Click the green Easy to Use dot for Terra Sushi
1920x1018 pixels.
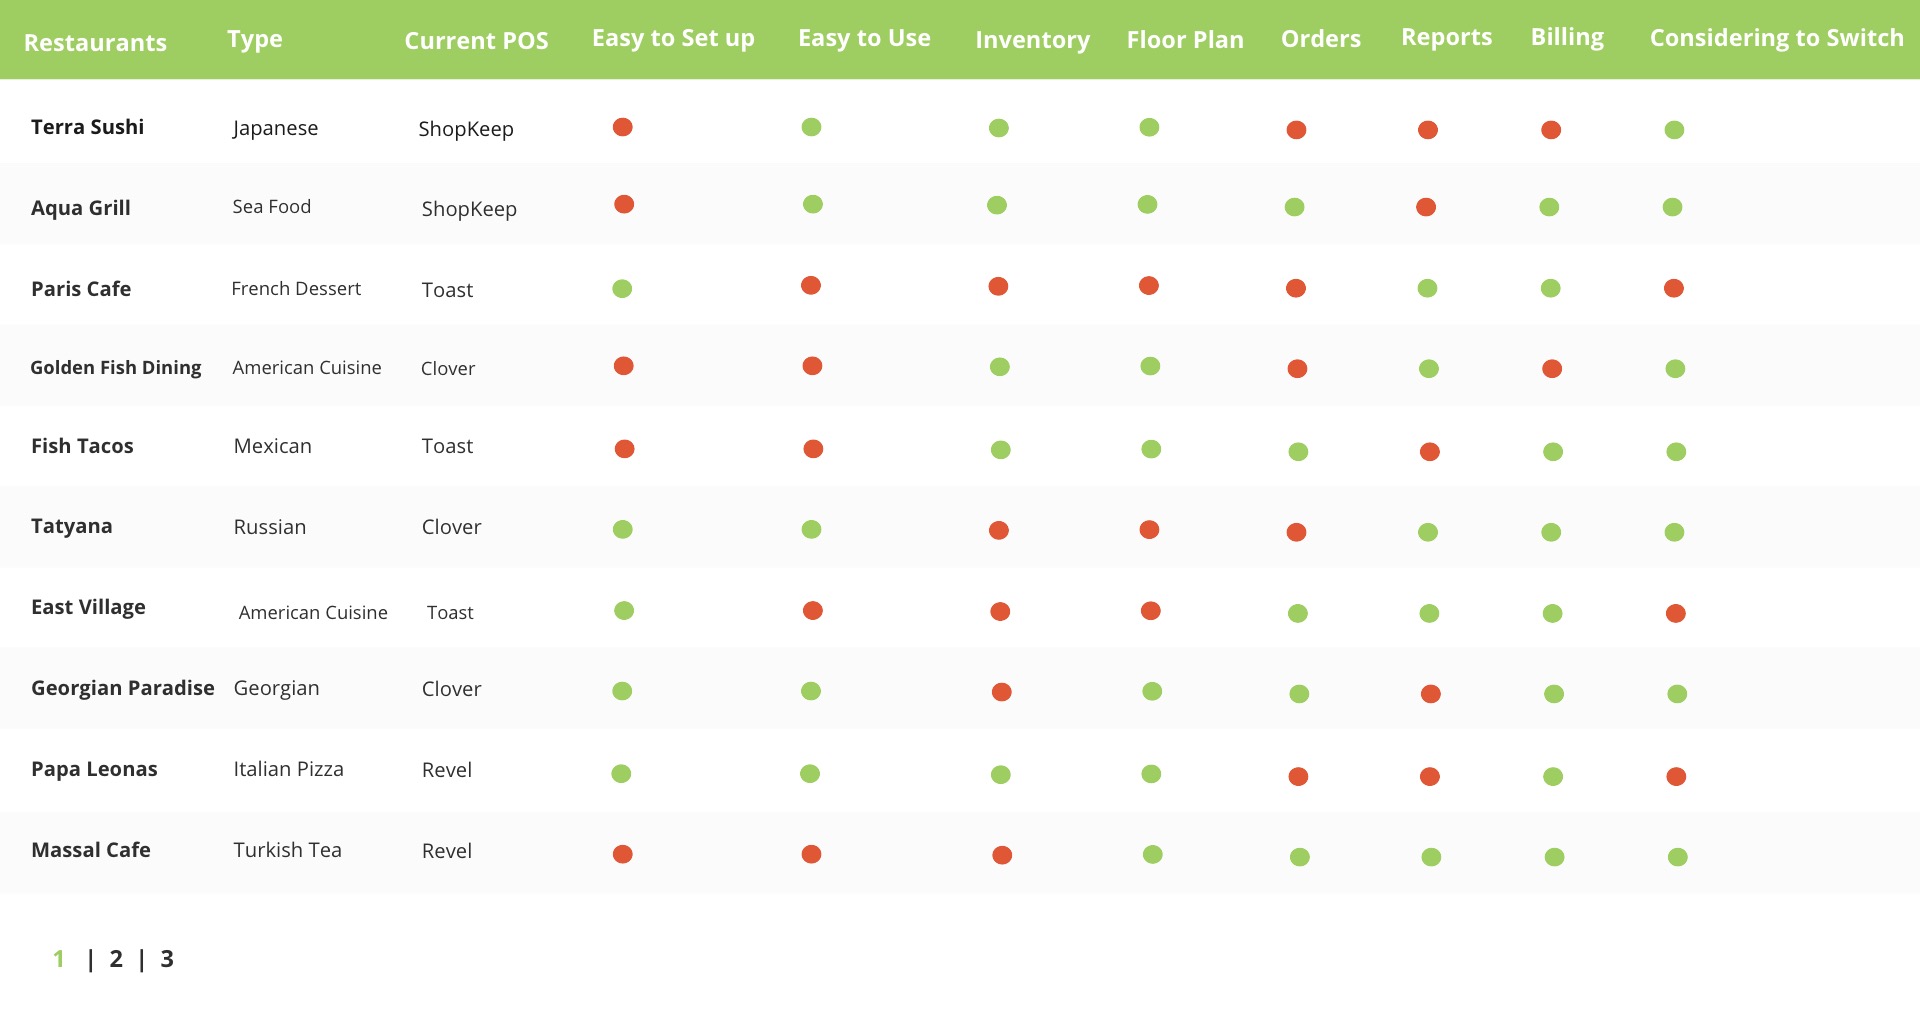pos(811,127)
